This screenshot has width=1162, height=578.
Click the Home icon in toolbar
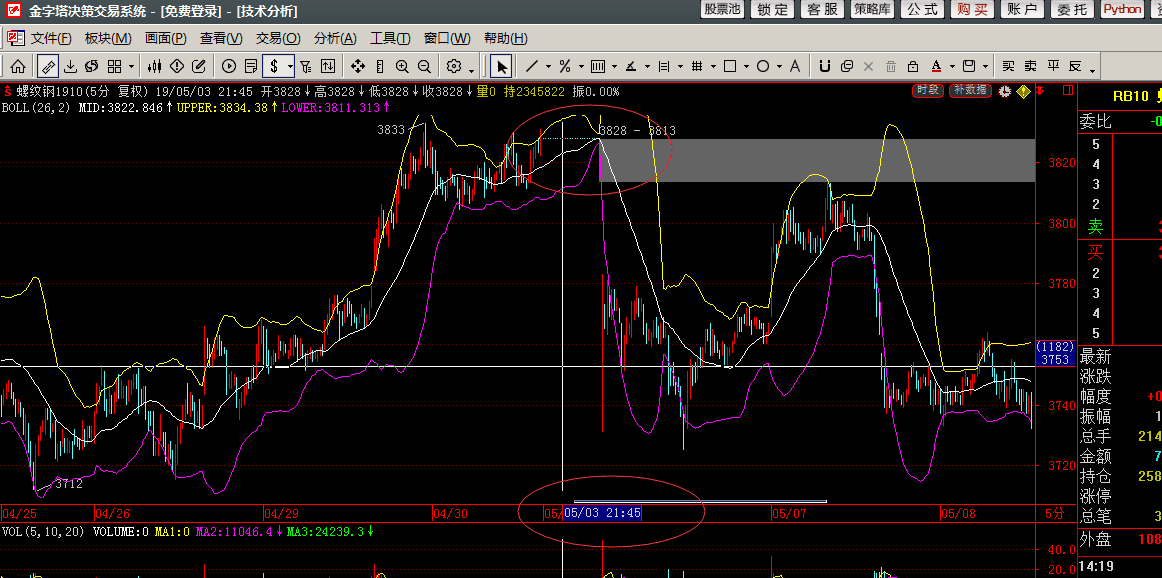coord(18,67)
